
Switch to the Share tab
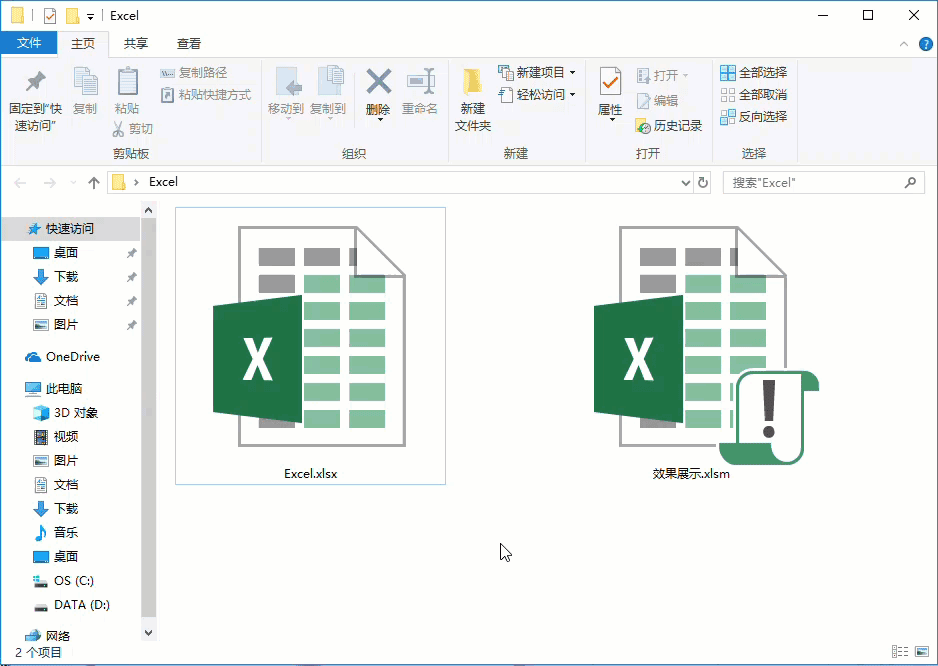tap(136, 43)
